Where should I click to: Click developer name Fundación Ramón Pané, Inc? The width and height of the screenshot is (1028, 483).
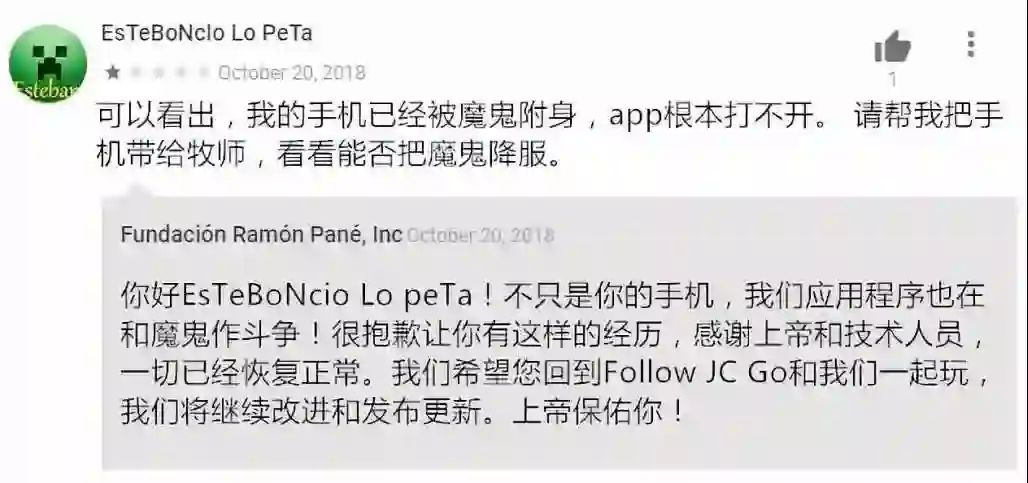tap(261, 235)
